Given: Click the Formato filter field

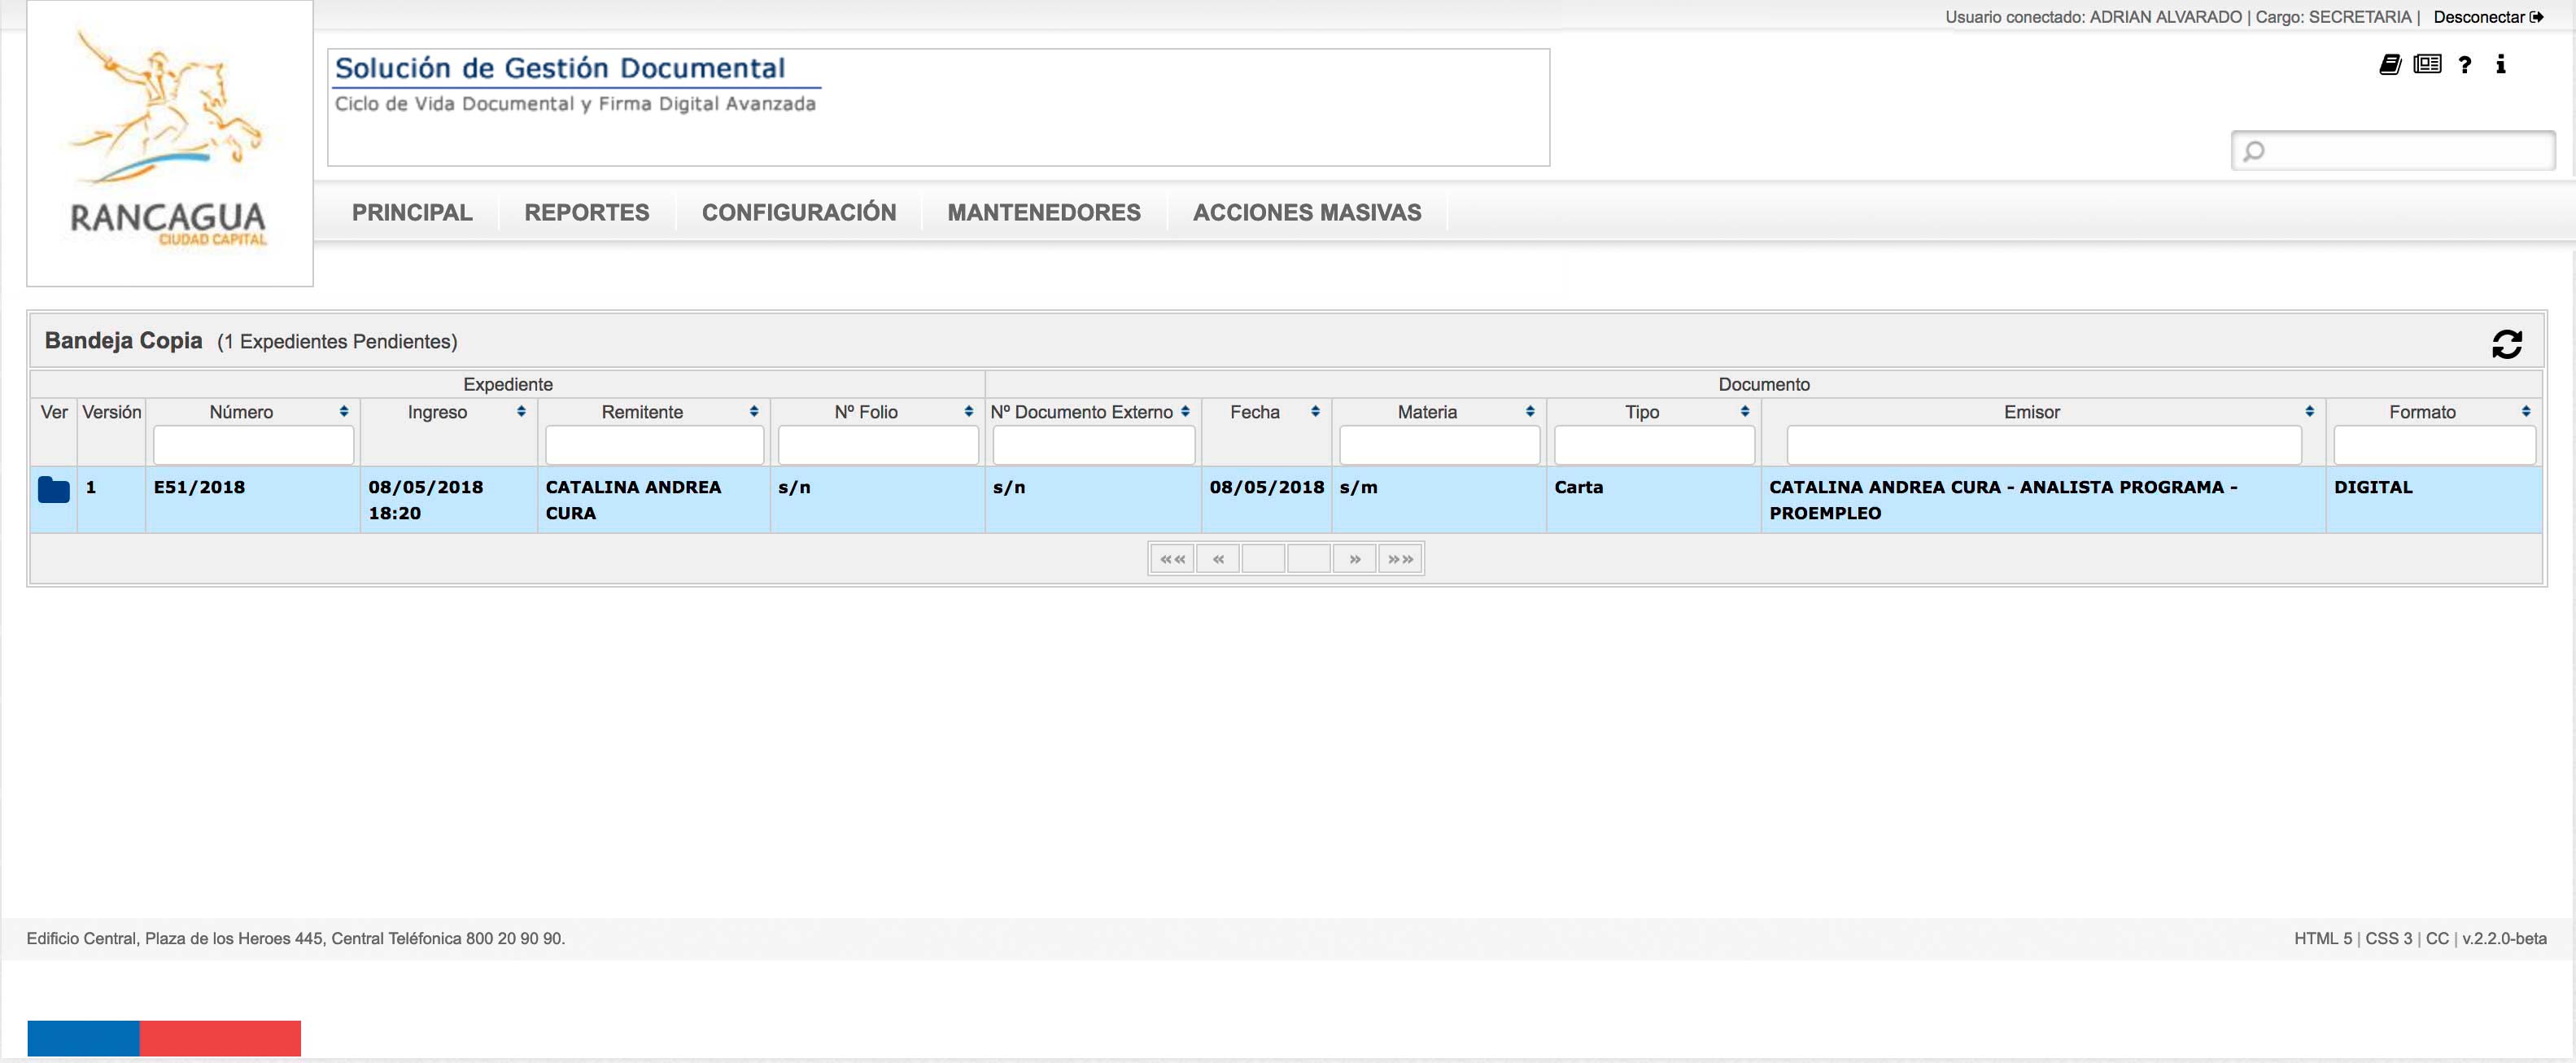Looking at the screenshot, I should point(2434,445).
